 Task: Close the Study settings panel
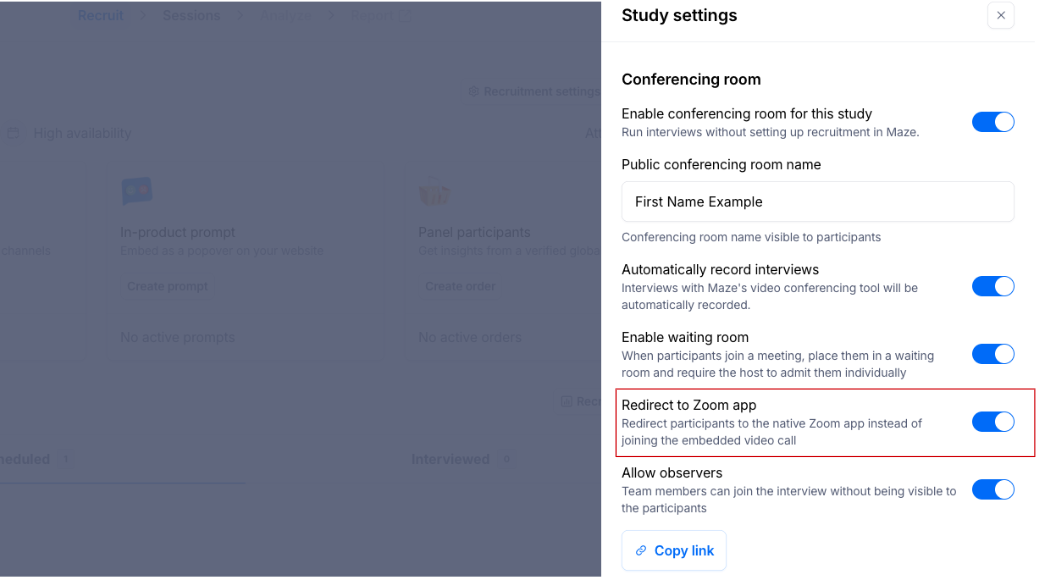click(x=1000, y=15)
